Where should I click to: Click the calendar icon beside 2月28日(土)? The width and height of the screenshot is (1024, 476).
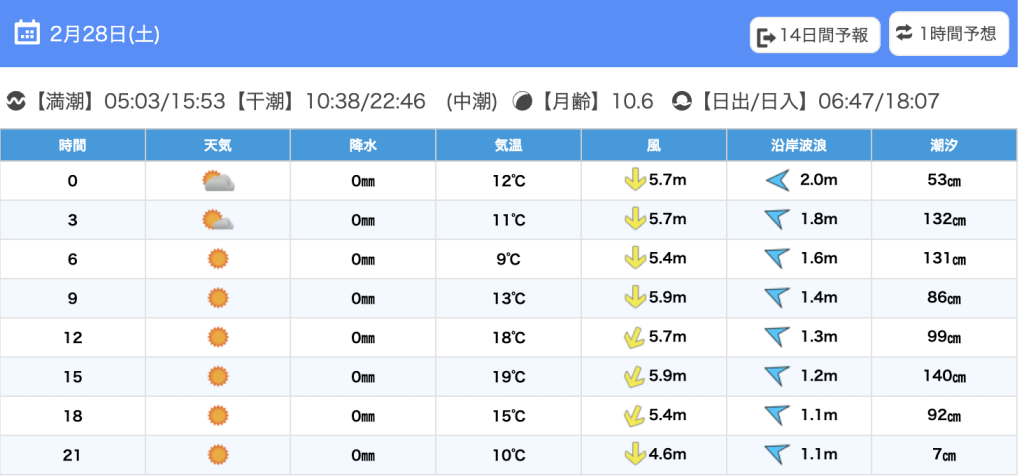tap(27, 33)
